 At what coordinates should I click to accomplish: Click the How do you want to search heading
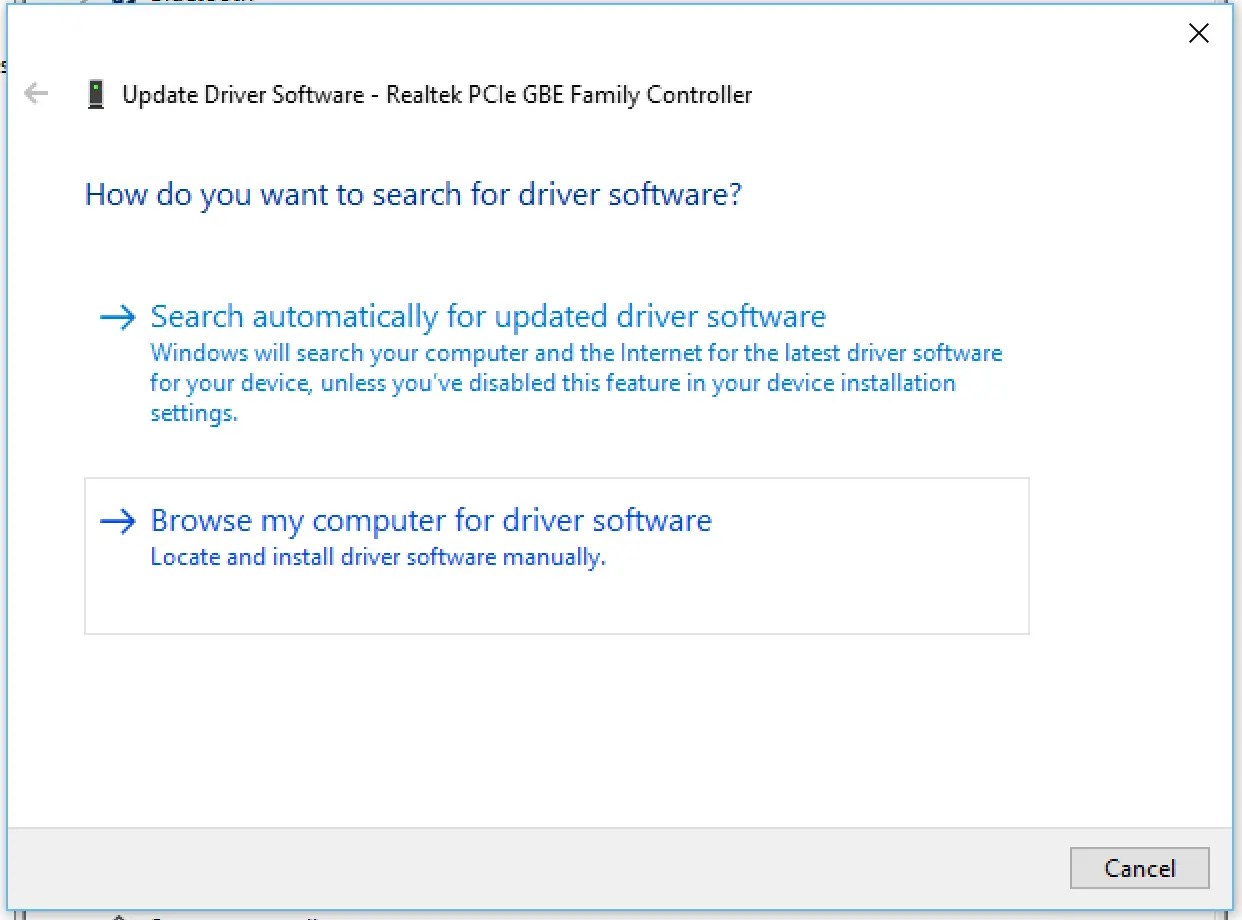tap(412, 194)
